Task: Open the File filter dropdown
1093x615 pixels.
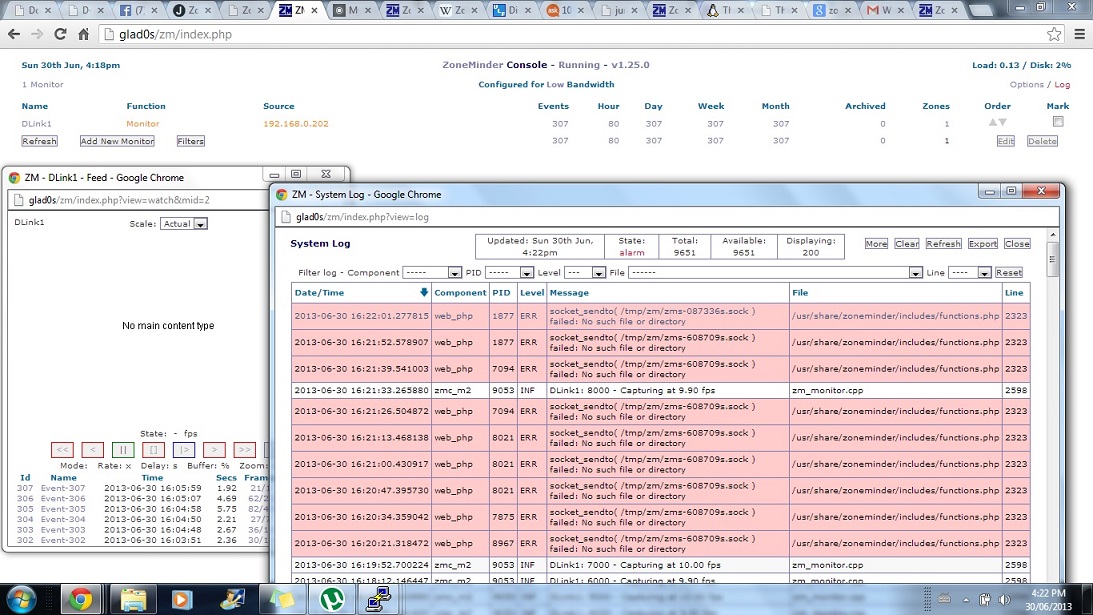Action: click(x=775, y=273)
